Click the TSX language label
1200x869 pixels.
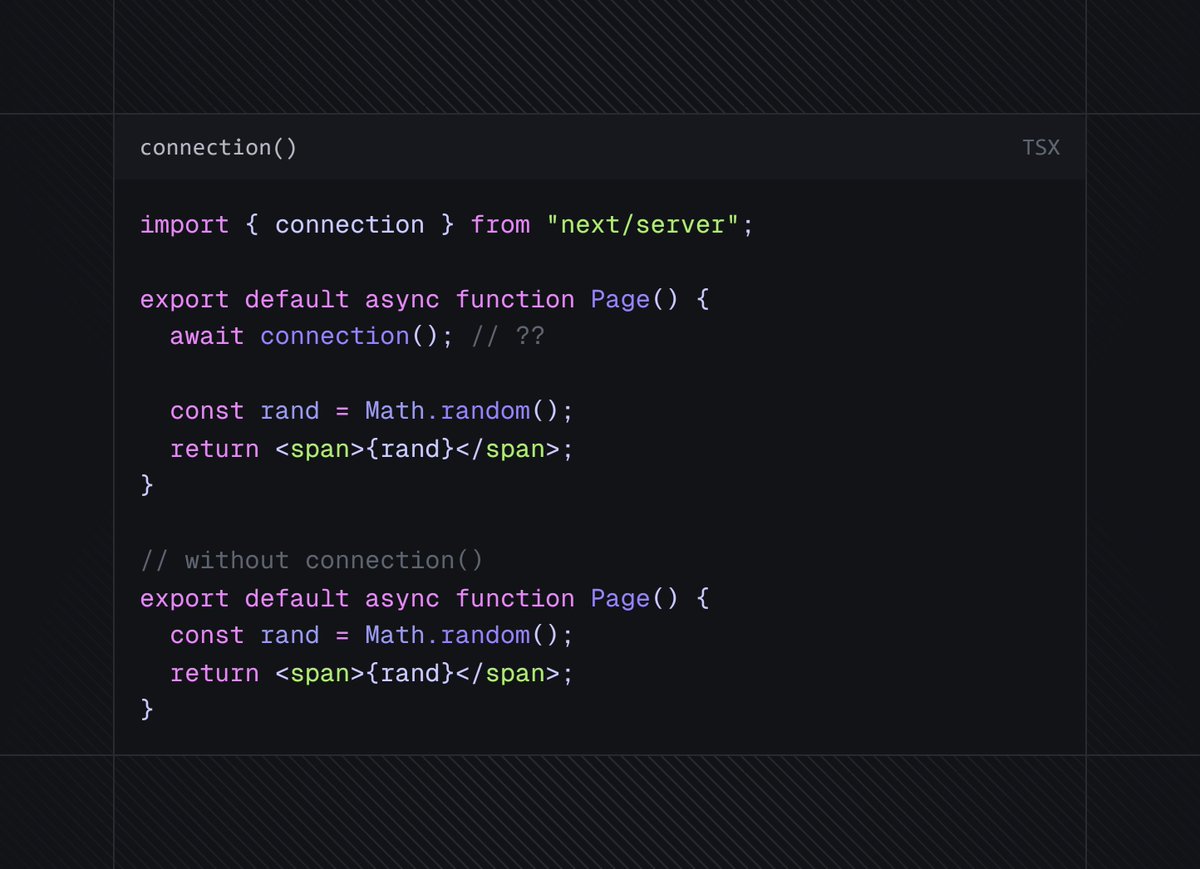pyautogui.click(x=1041, y=148)
